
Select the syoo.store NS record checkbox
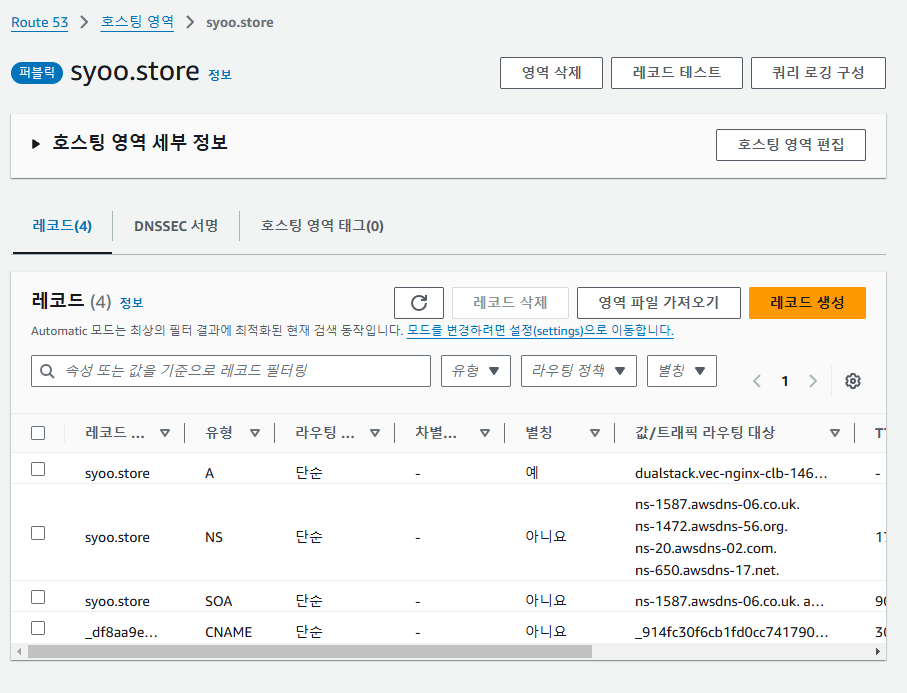coord(38,533)
